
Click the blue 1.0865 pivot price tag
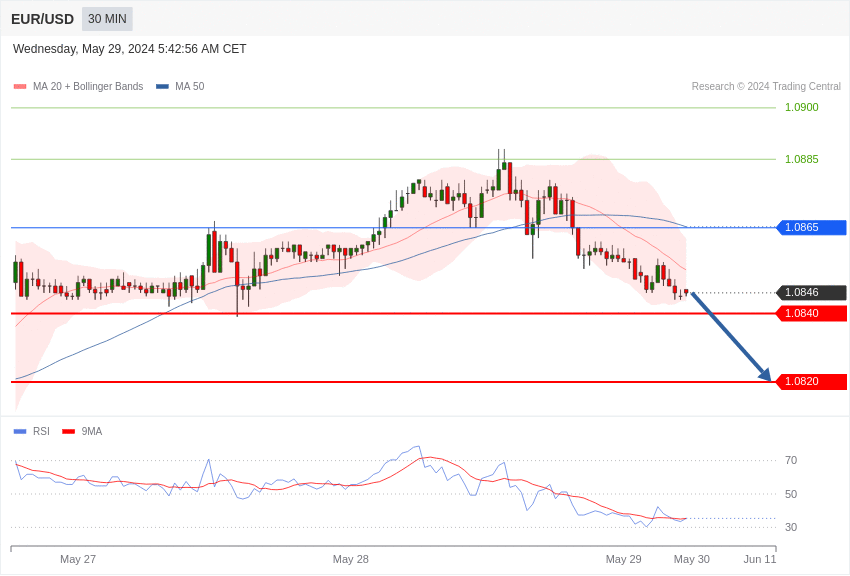(812, 228)
